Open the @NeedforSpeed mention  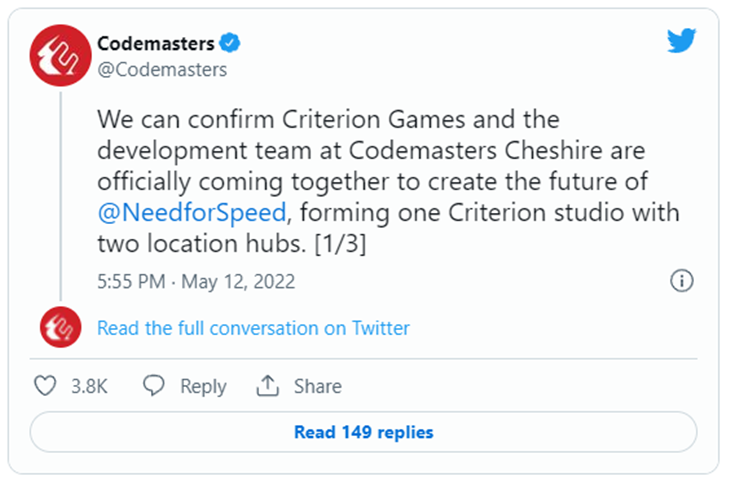coord(192,213)
